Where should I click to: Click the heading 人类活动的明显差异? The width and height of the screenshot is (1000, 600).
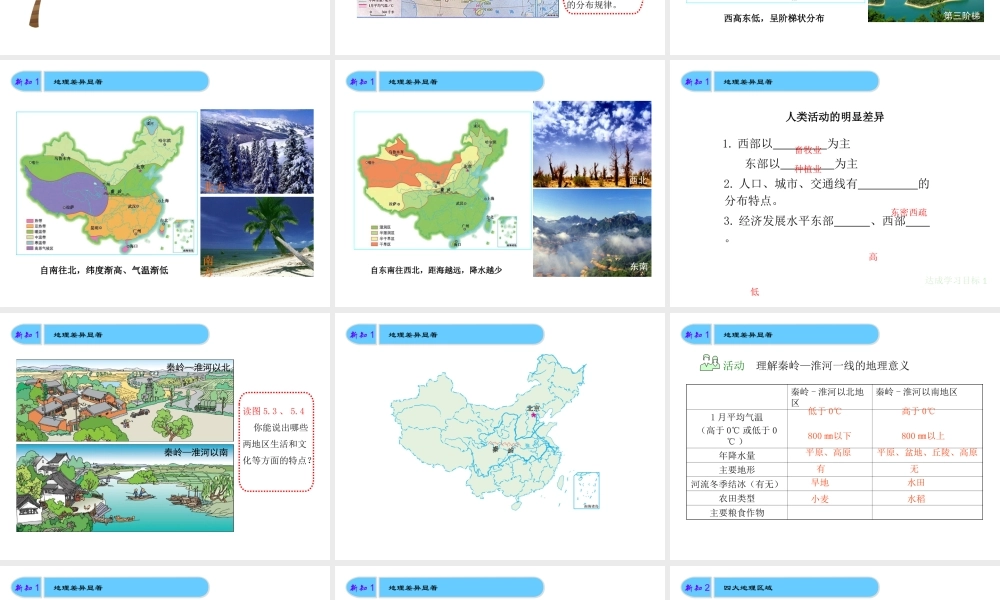(x=834, y=117)
